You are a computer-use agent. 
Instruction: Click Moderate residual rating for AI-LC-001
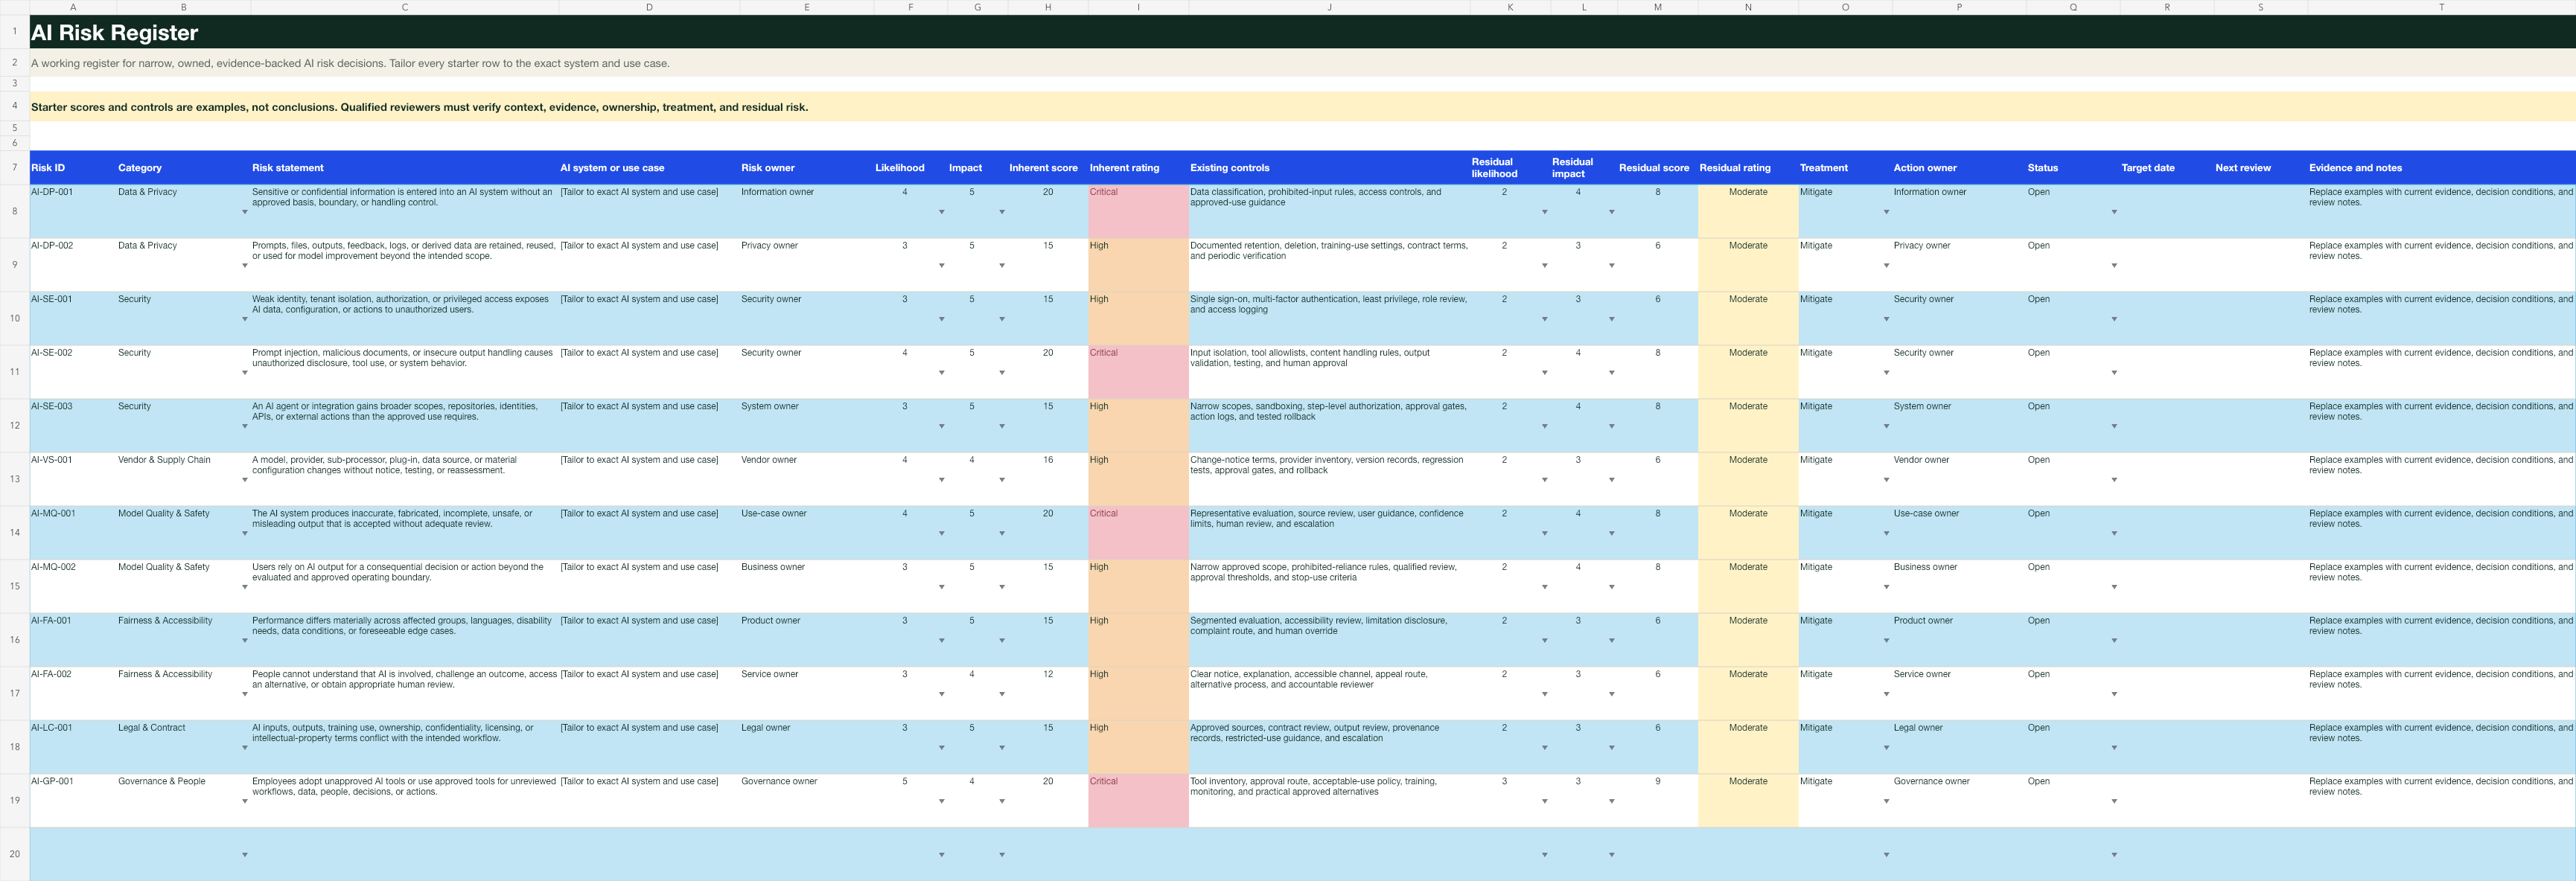[1748, 747]
